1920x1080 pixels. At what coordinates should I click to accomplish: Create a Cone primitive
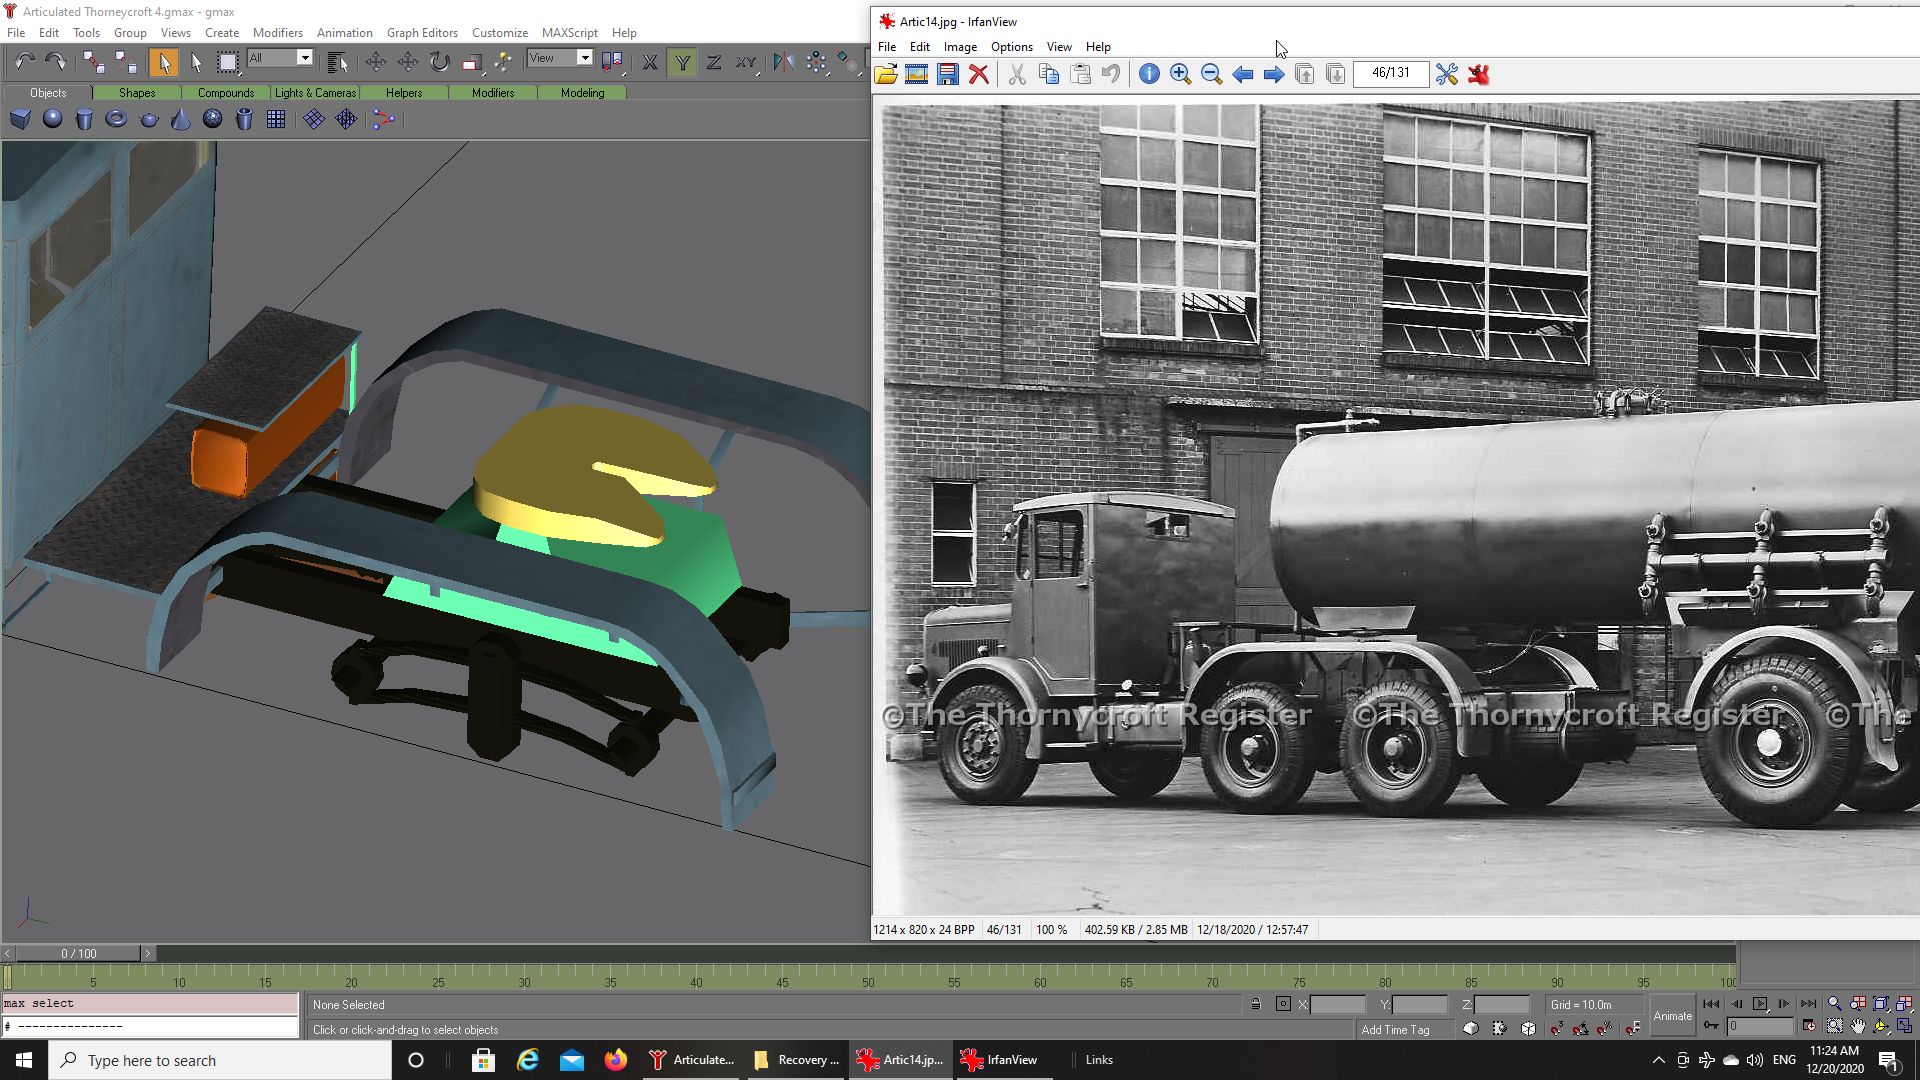181,119
